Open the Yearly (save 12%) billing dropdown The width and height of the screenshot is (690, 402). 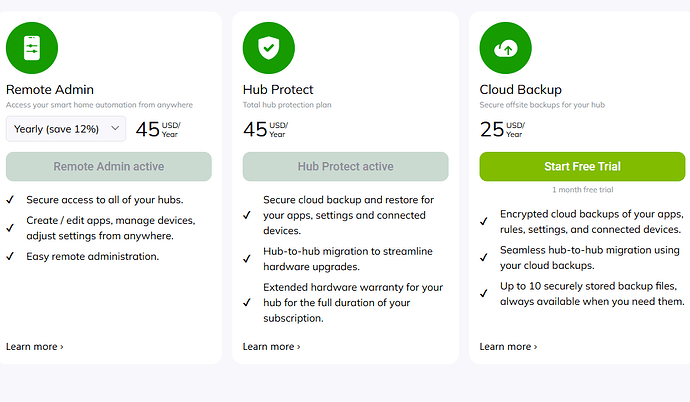pos(66,128)
